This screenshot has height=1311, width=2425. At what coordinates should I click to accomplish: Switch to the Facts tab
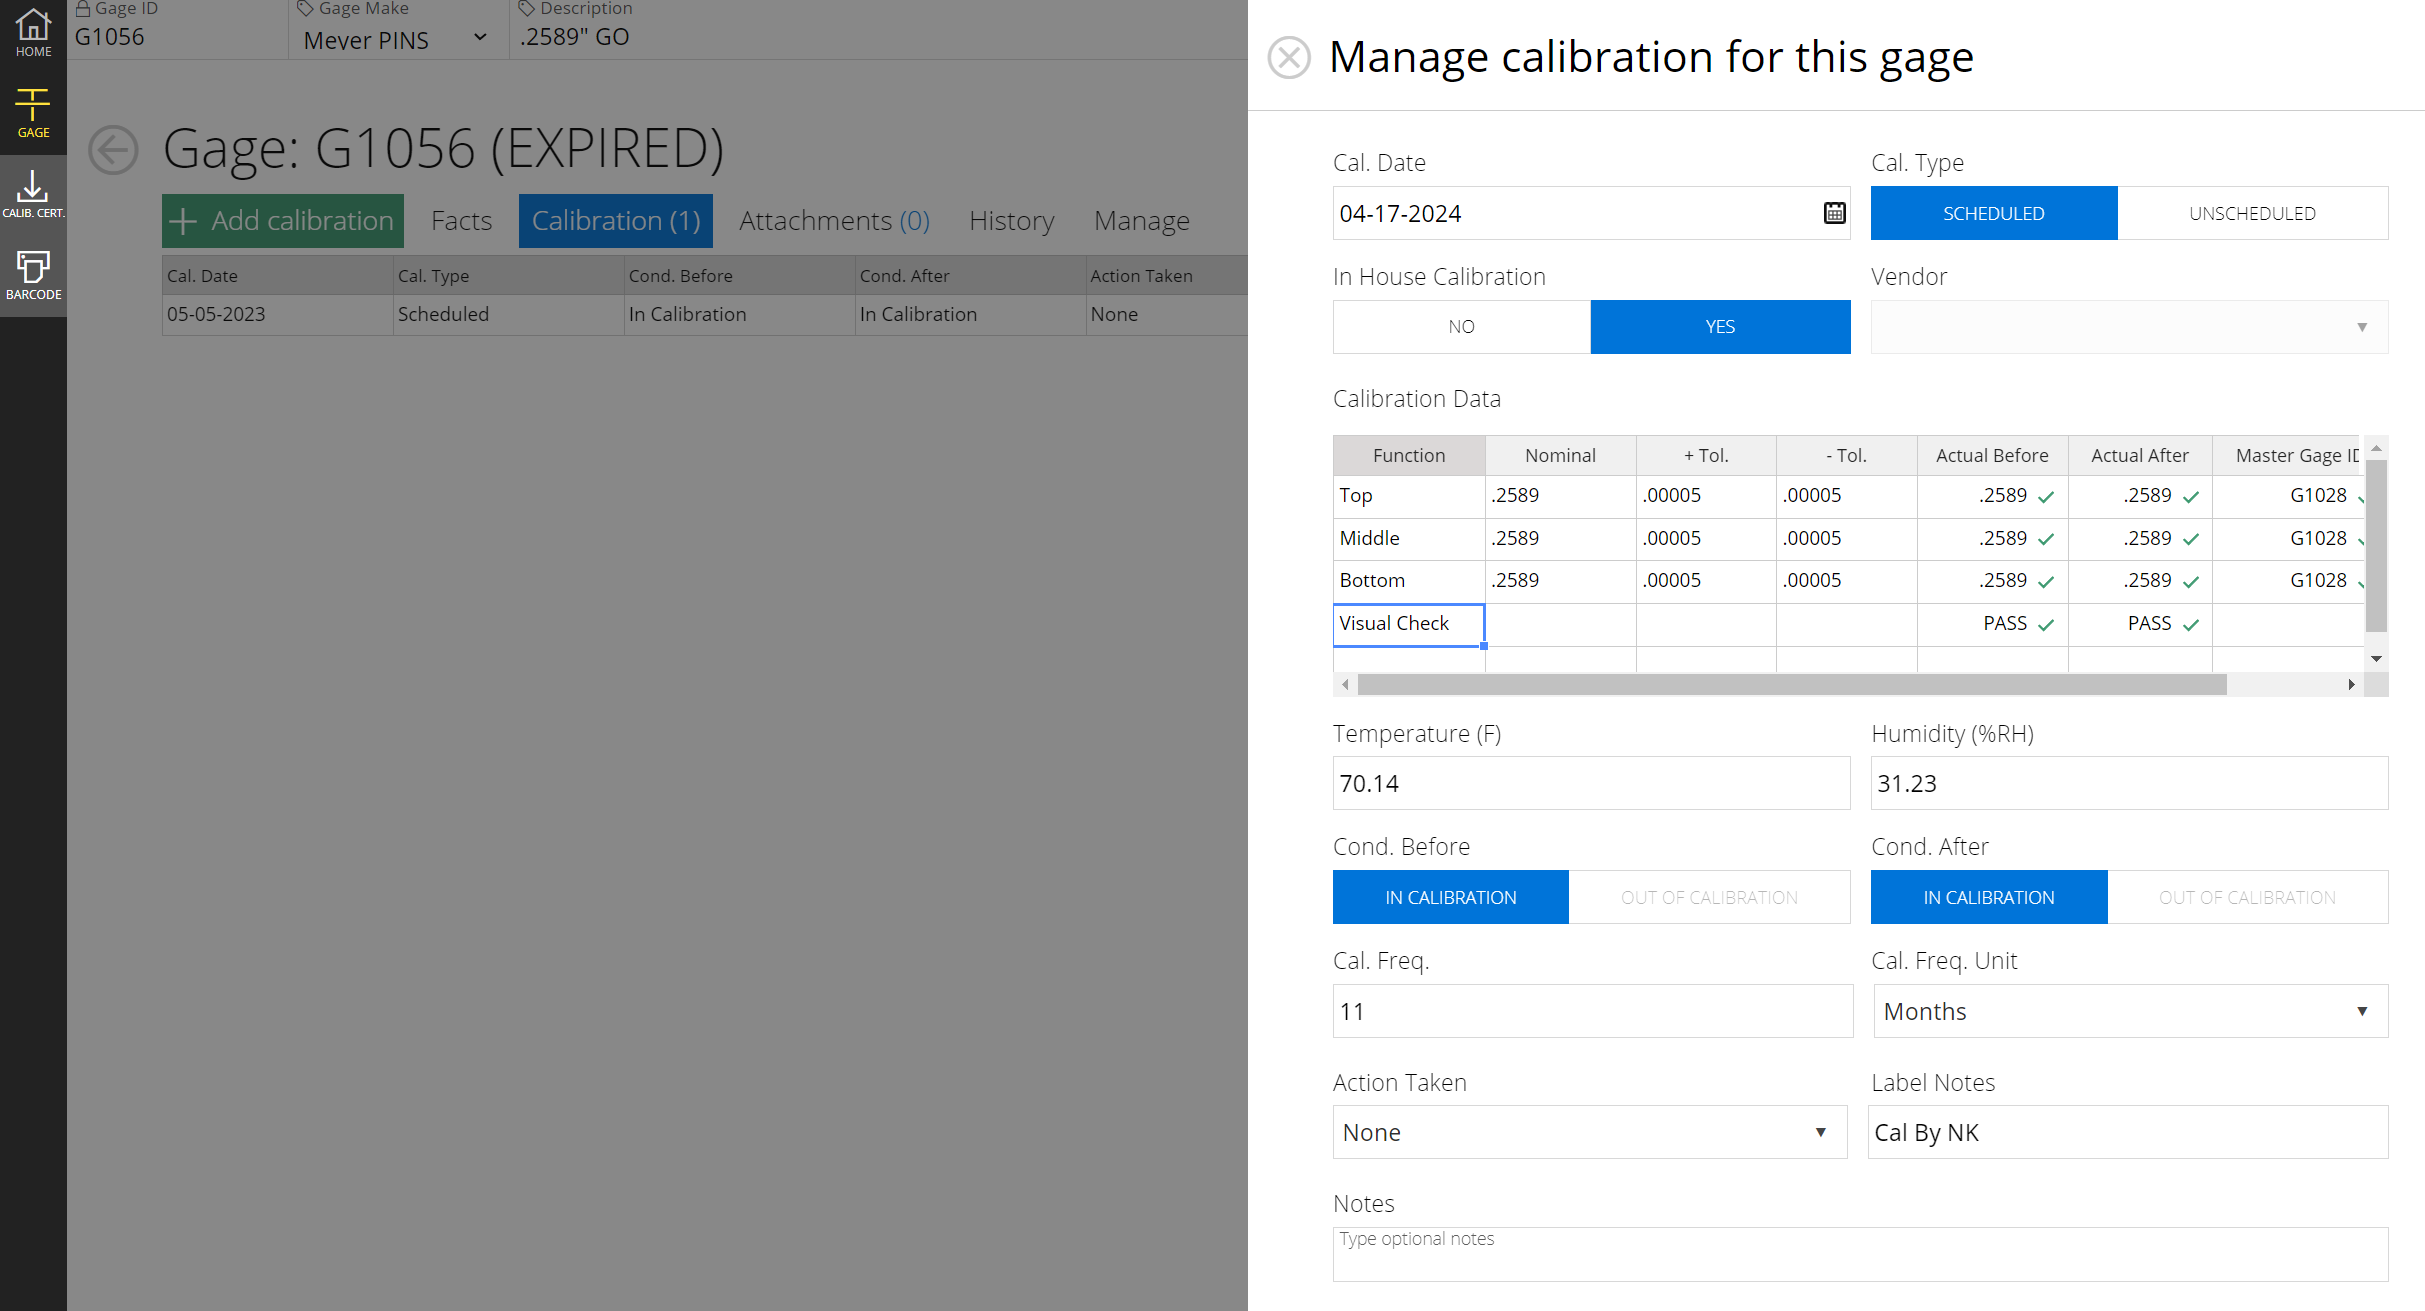point(461,220)
